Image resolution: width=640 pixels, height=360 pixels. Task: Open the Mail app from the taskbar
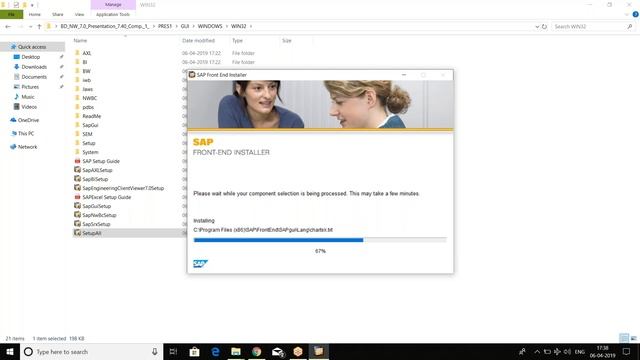pos(278,351)
